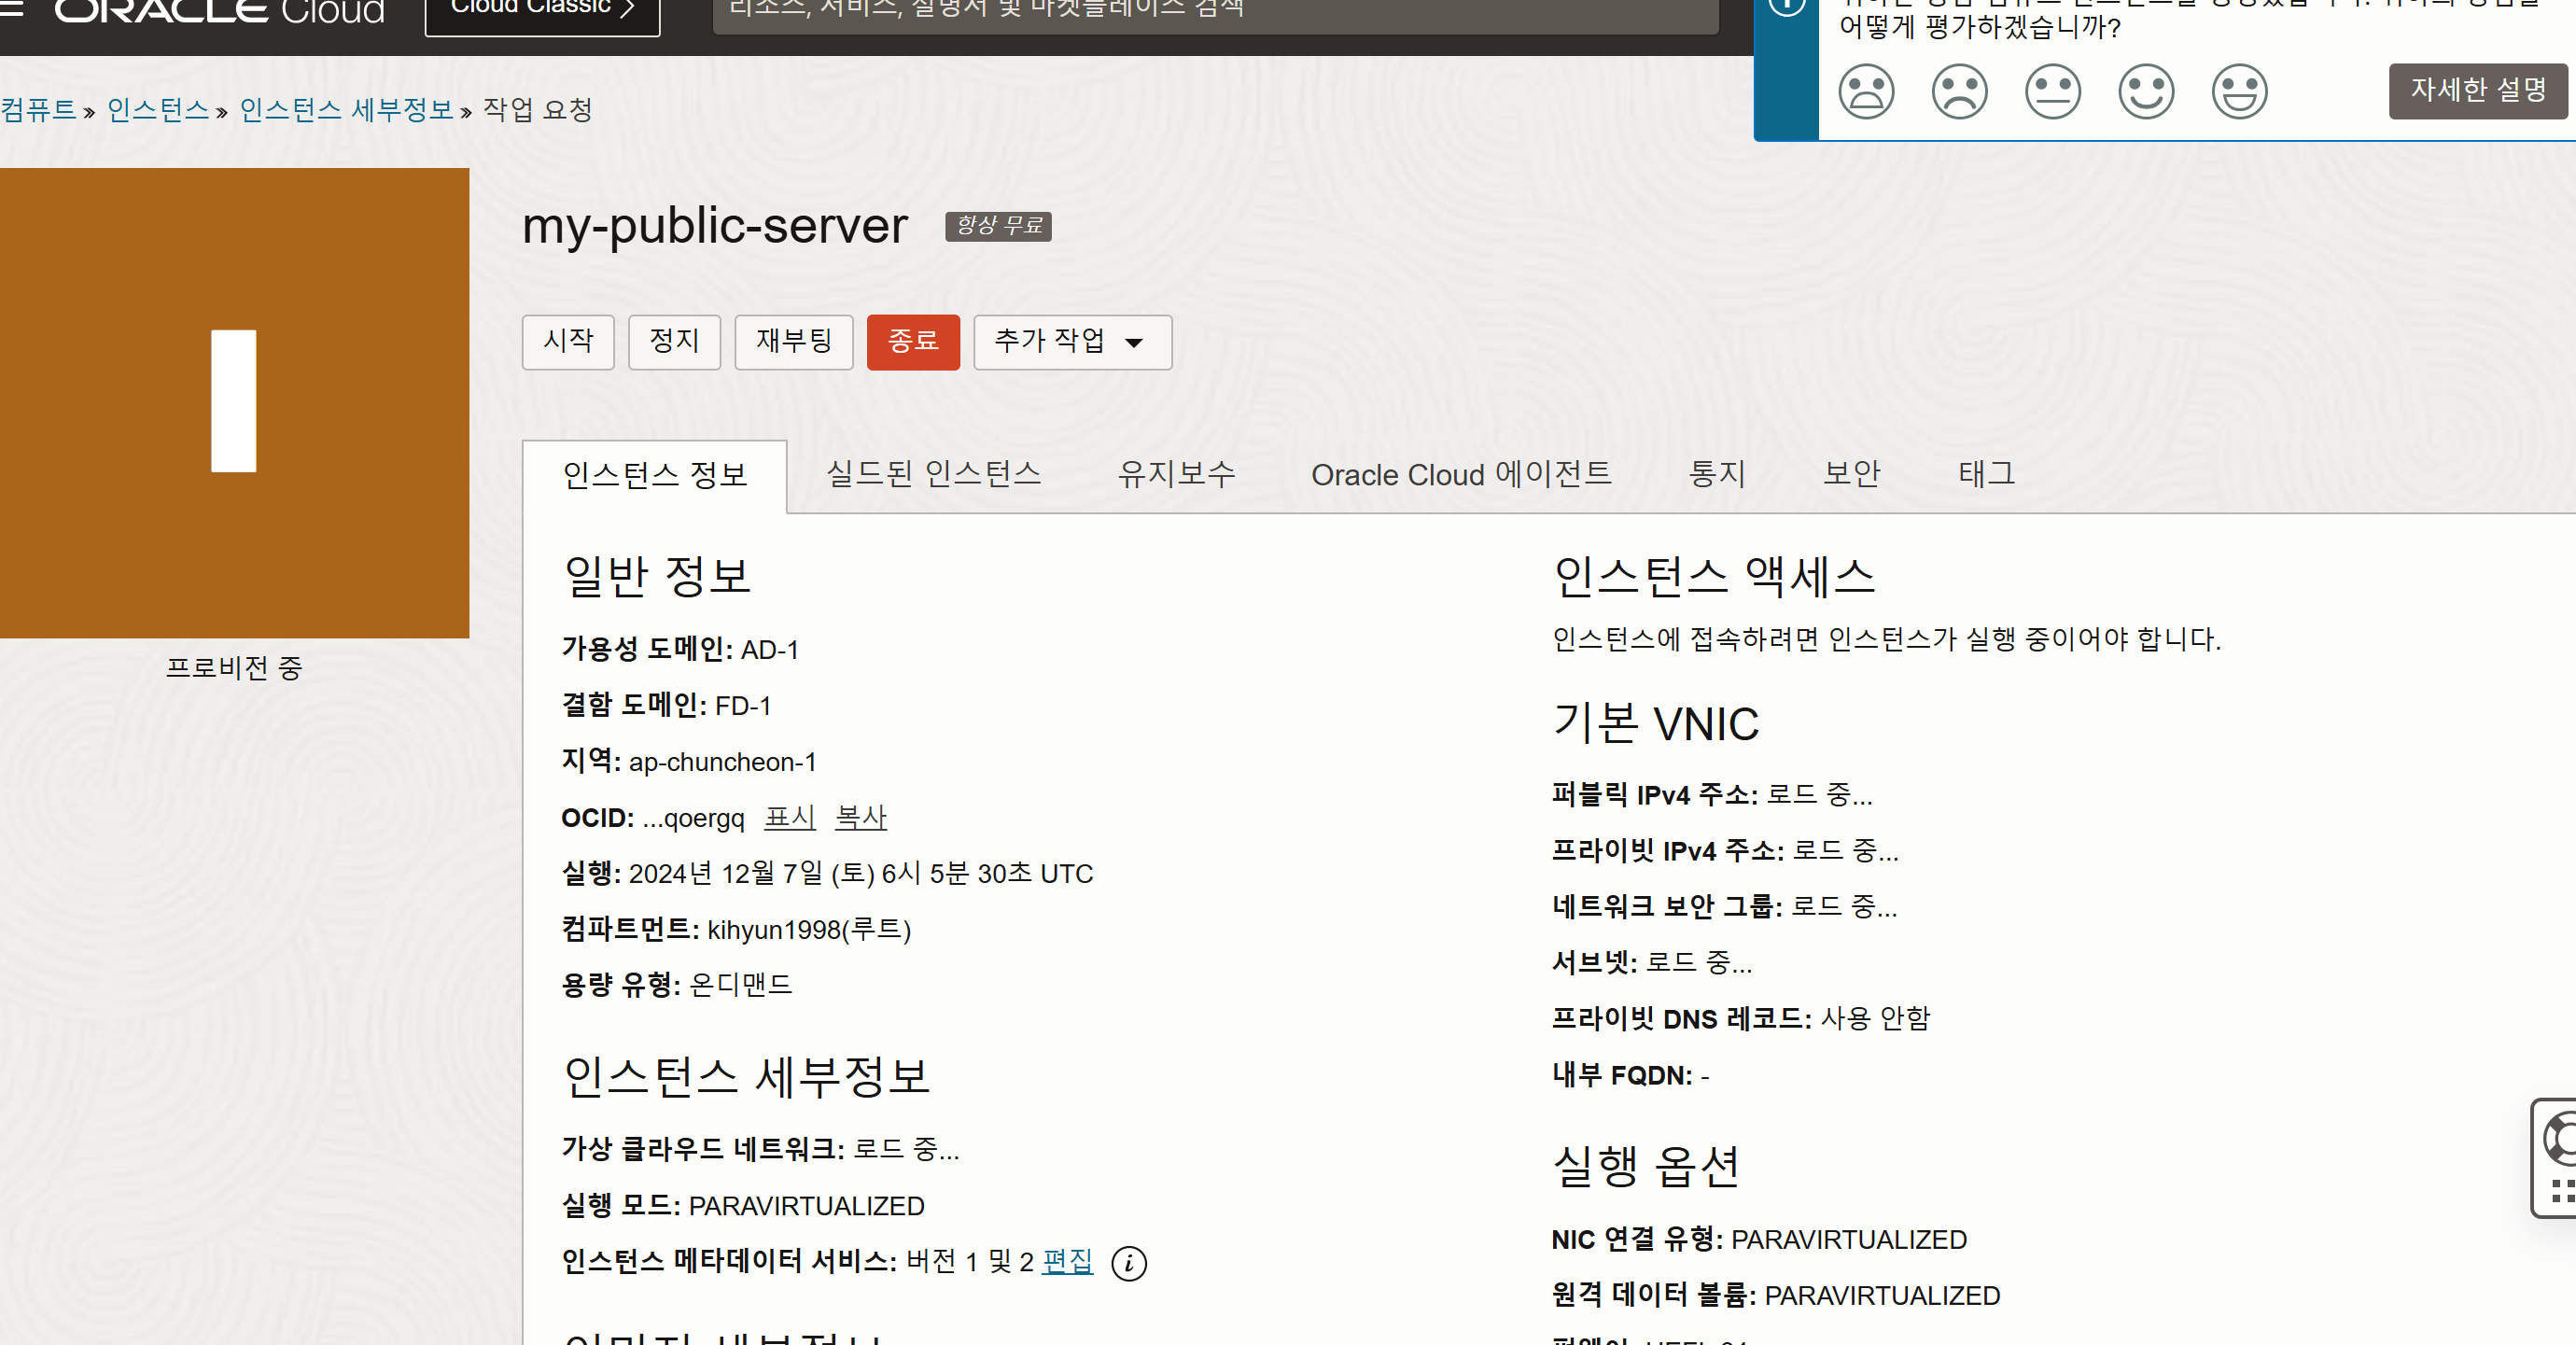The width and height of the screenshot is (2576, 1345).
Task: Click the 퍼블릭 IPv4 주소 loading value
Action: click(x=1819, y=795)
